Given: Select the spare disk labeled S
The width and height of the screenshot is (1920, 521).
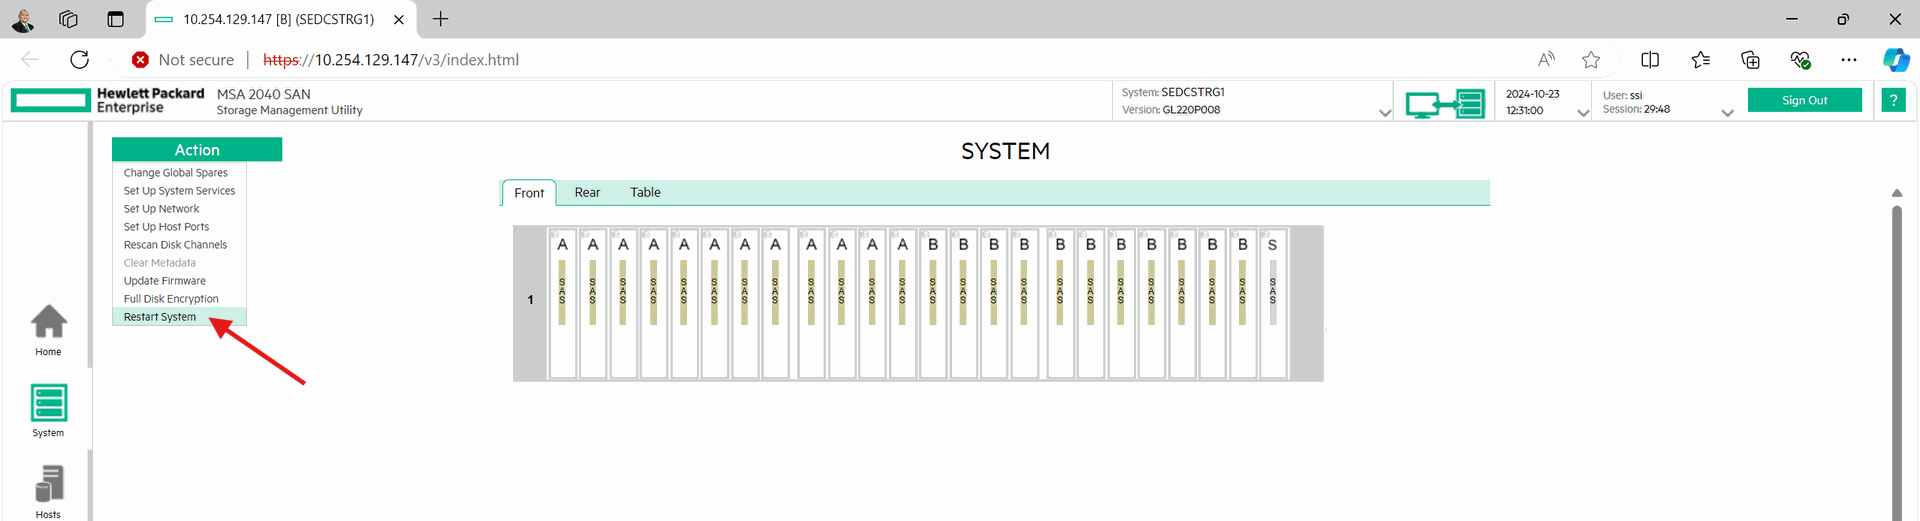Looking at the screenshot, I should (1272, 302).
